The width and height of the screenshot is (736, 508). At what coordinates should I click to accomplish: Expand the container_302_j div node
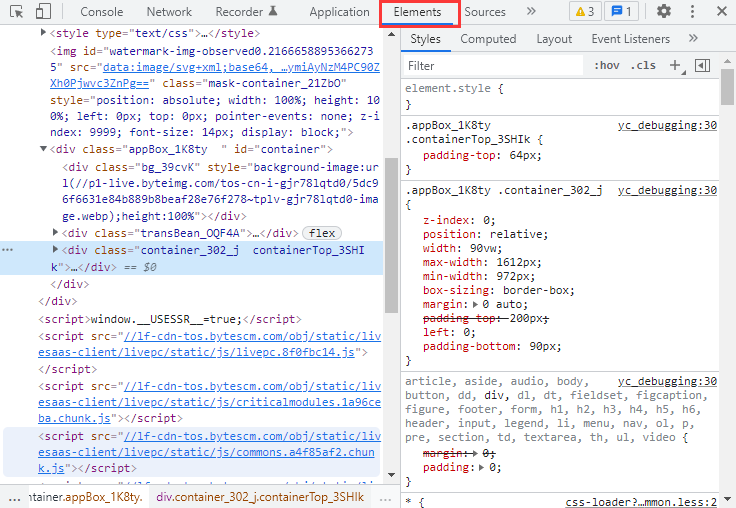(55, 249)
